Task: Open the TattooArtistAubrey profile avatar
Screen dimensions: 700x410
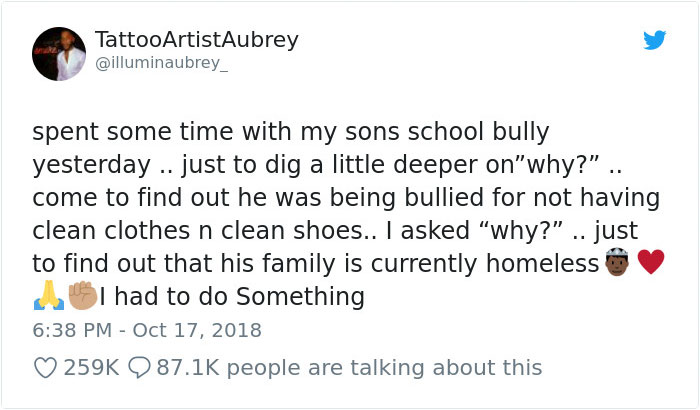Action: point(59,53)
